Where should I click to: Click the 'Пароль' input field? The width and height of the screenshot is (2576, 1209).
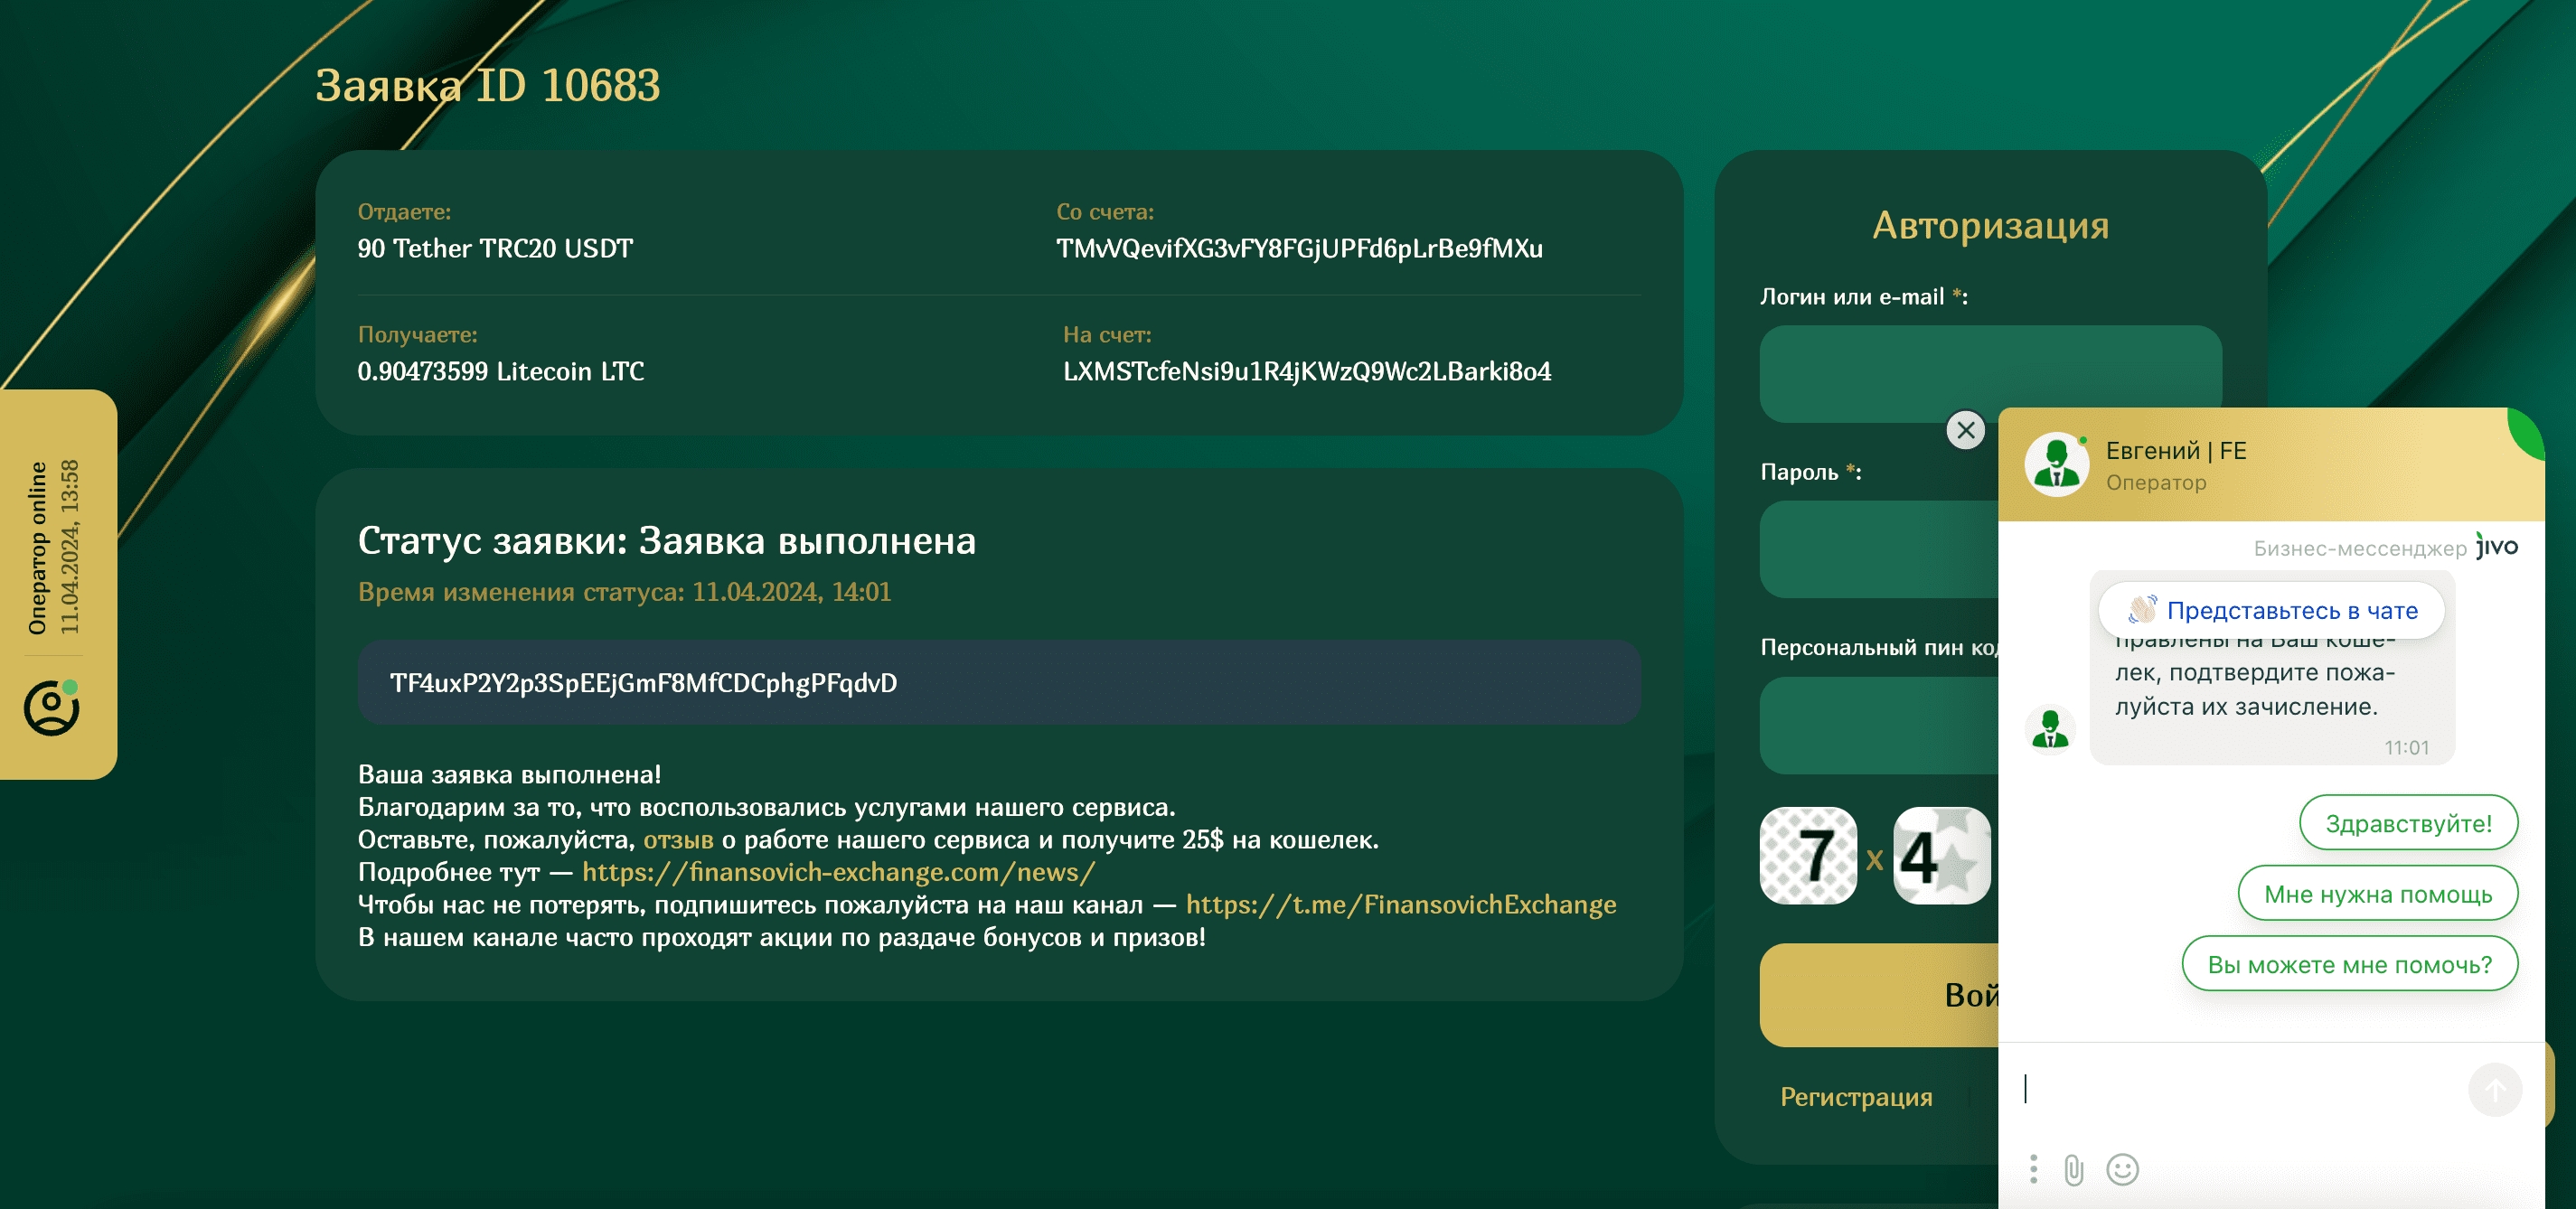click(x=1879, y=549)
